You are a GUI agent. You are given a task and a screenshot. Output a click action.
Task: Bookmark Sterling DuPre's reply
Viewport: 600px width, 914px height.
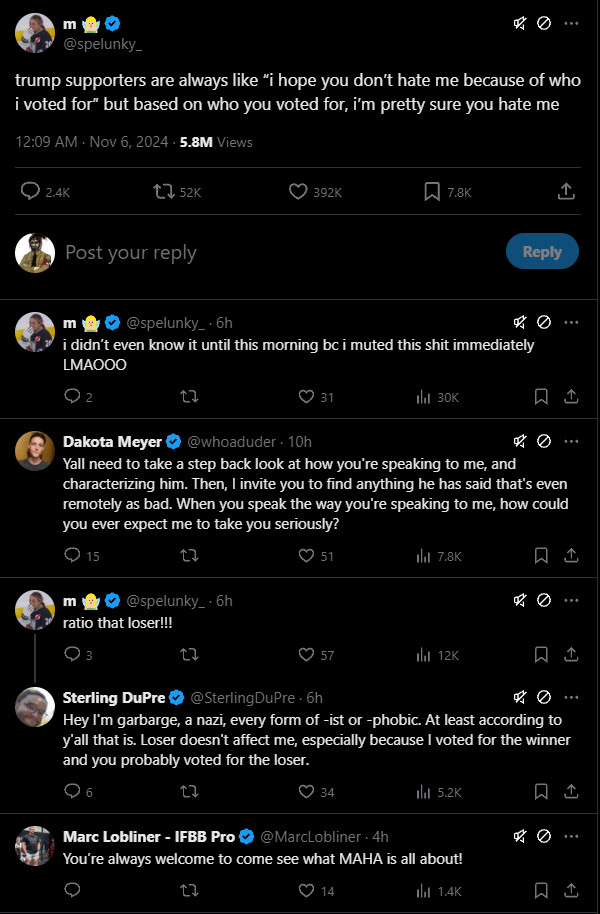541,791
